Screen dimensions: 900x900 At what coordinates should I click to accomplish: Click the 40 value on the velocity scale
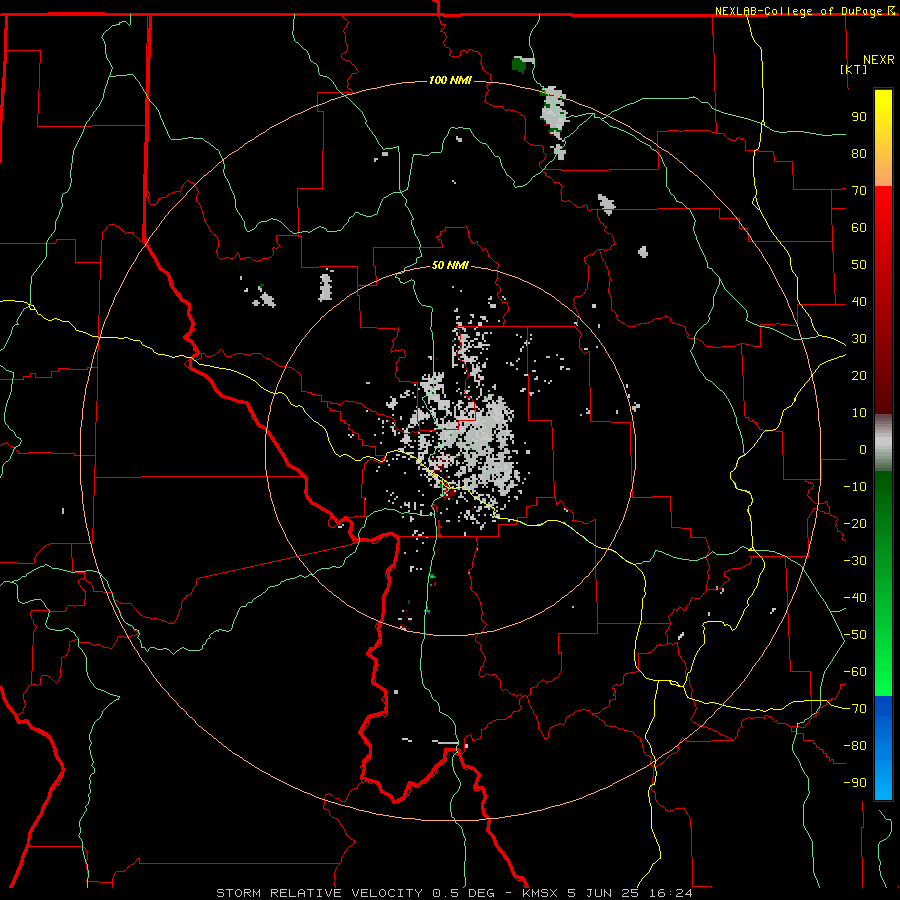pyautogui.click(x=859, y=301)
